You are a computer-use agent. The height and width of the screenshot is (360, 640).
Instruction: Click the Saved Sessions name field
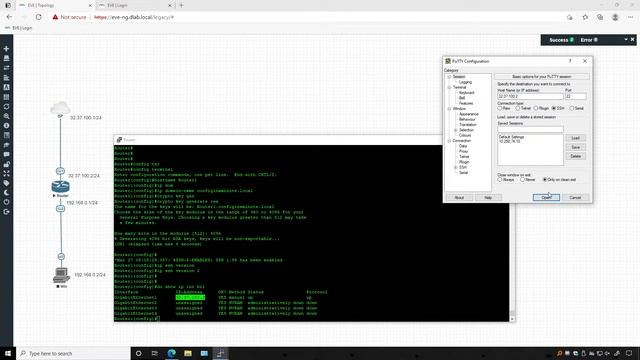click(x=530, y=129)
